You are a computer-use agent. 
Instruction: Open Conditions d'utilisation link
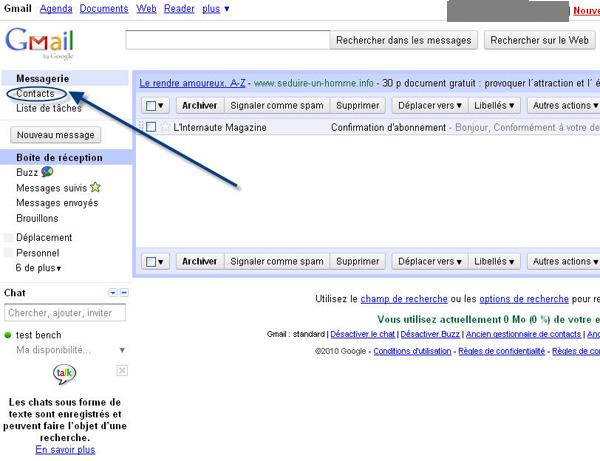tap(412, 351)
